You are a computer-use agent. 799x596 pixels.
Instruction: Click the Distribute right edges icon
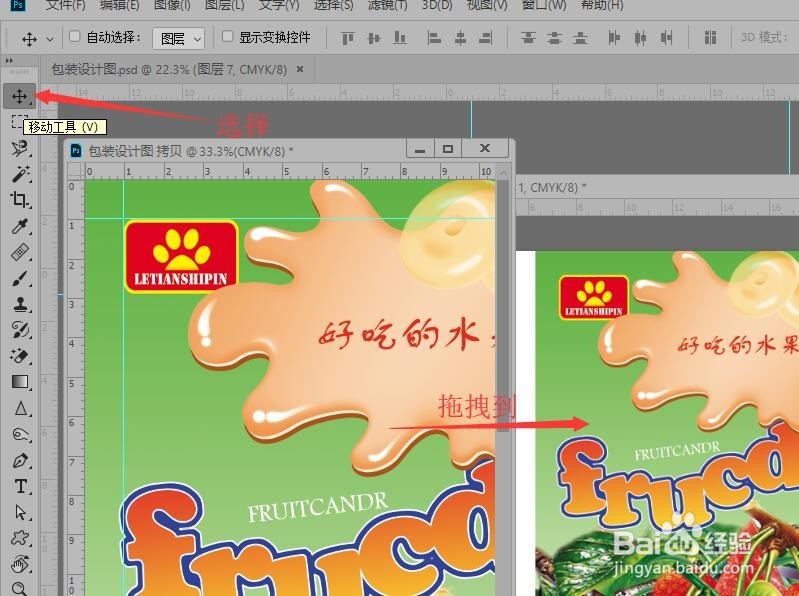666,38
